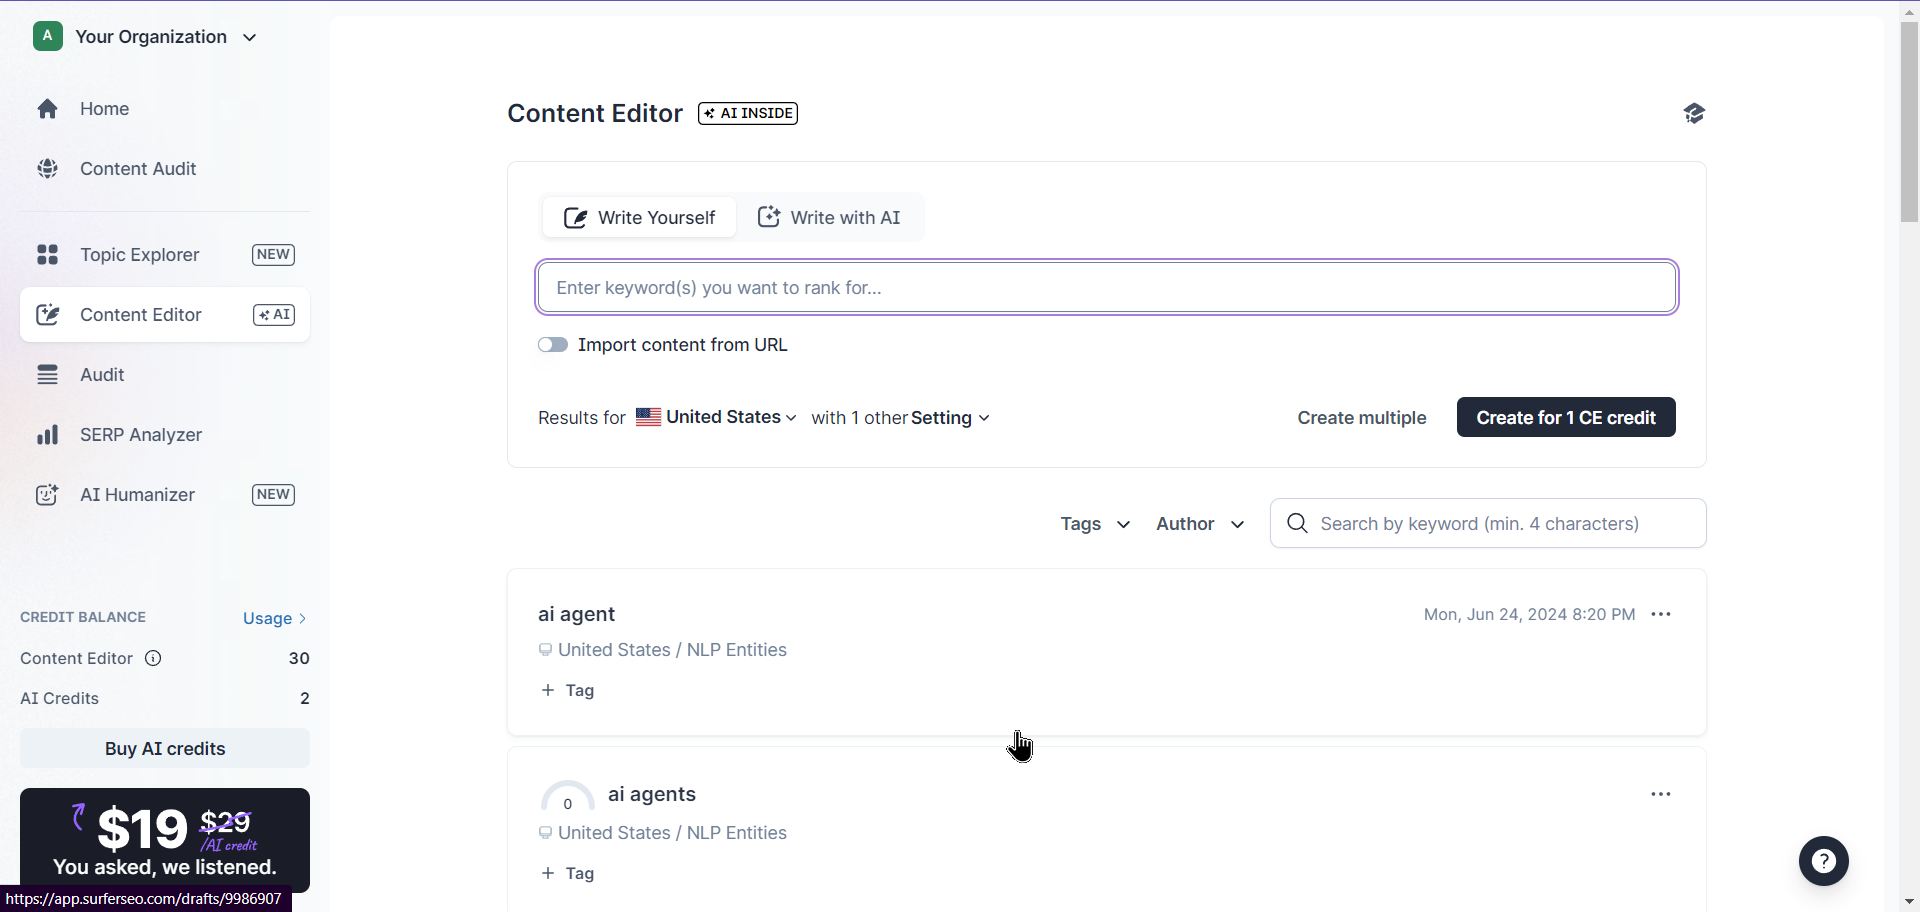
Task: Open Content Audit in the sidebar
Action: point(138,169)
